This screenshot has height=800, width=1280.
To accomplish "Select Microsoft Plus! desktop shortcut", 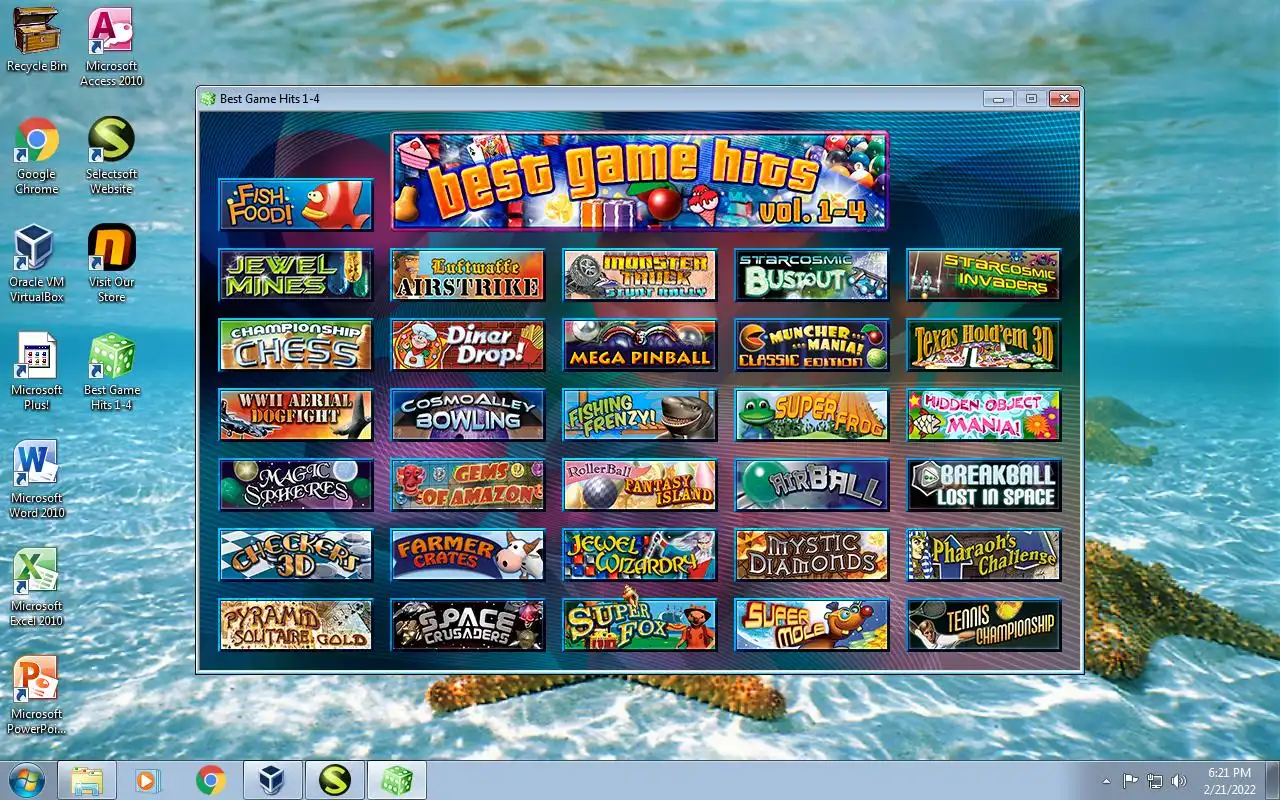I will click(37, 371).
